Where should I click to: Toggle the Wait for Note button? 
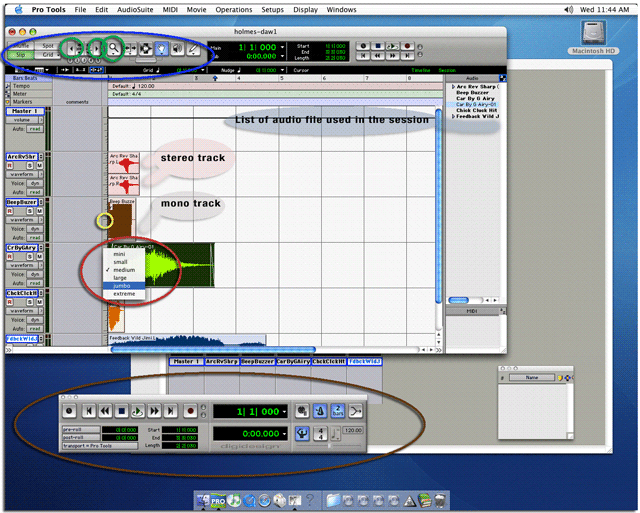click(302, 411)
